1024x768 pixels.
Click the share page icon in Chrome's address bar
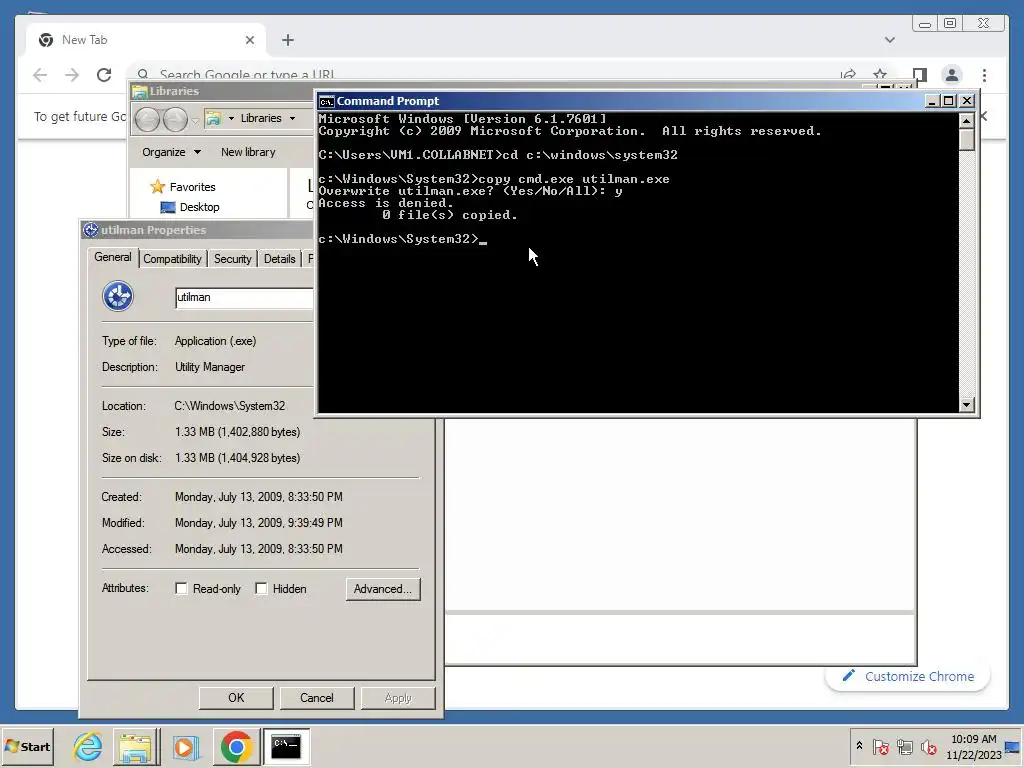[x=848, y=74]
